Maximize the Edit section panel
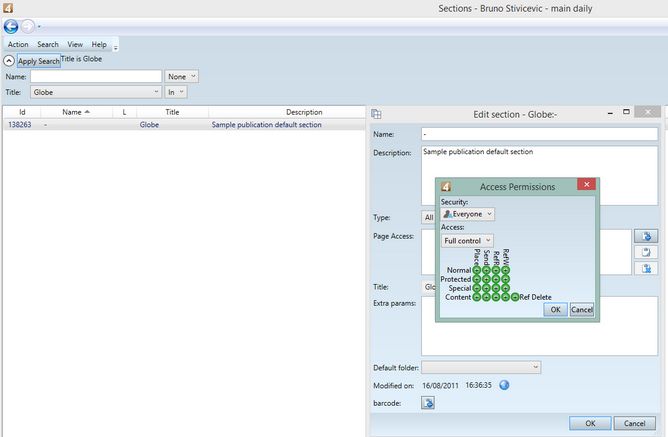668x437 pixels. point(626,112)
